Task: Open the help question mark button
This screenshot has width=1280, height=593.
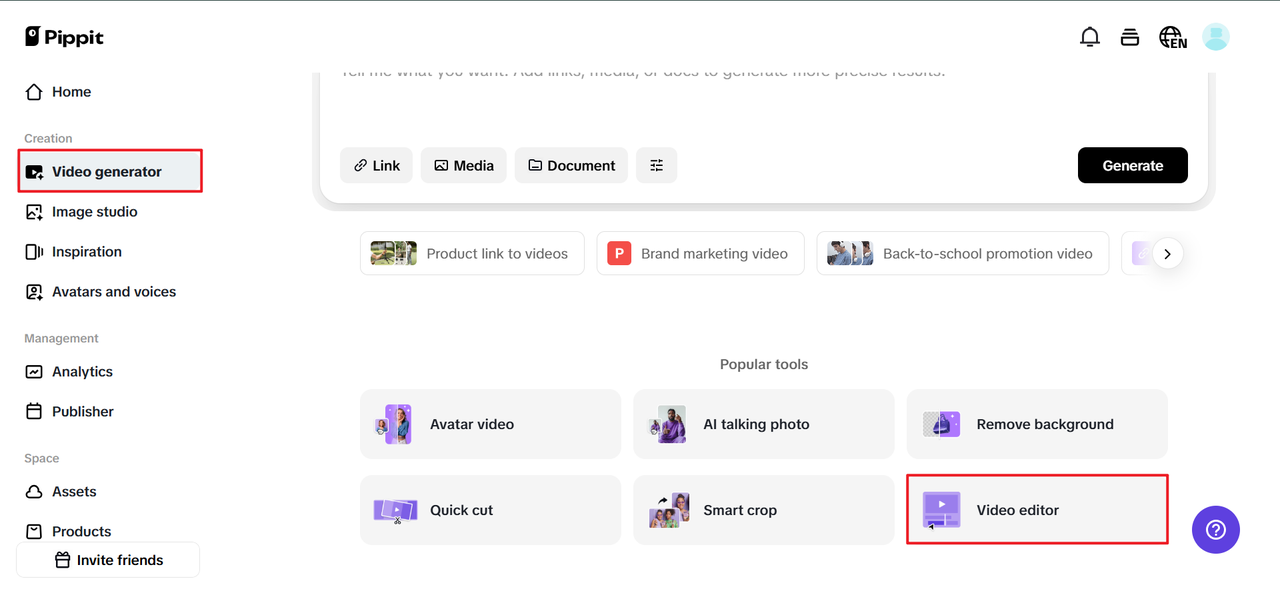Action: click(1216, 530)
